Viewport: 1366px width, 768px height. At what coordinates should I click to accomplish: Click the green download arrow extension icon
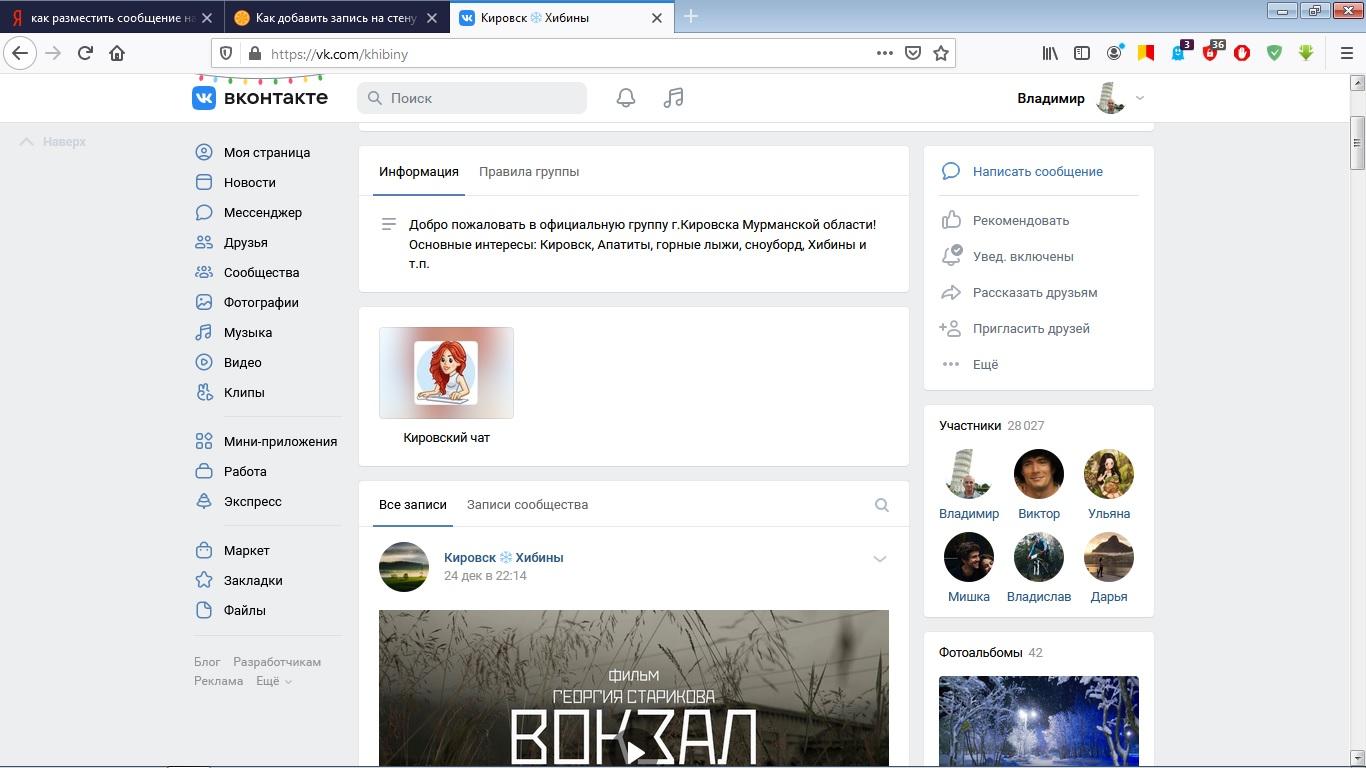(x=1306, y=53)
